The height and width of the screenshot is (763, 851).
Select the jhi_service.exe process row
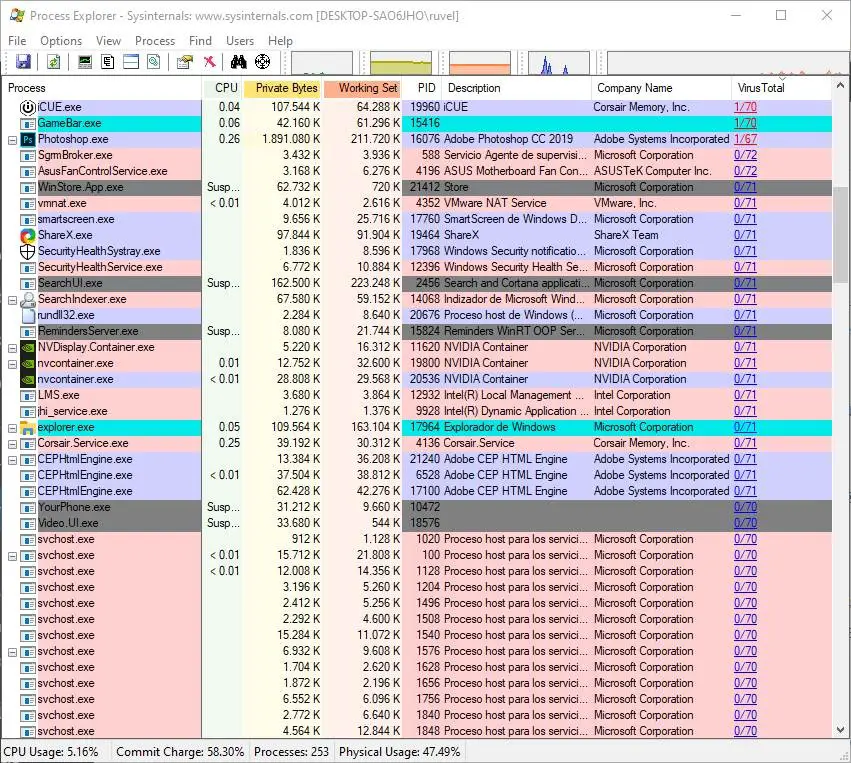pos(417,411)
